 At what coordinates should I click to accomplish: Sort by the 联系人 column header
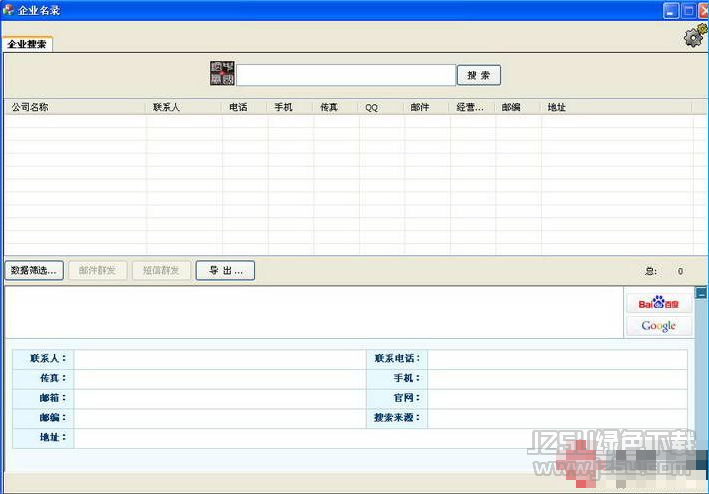pyautogui.click(x=184, y=107)
